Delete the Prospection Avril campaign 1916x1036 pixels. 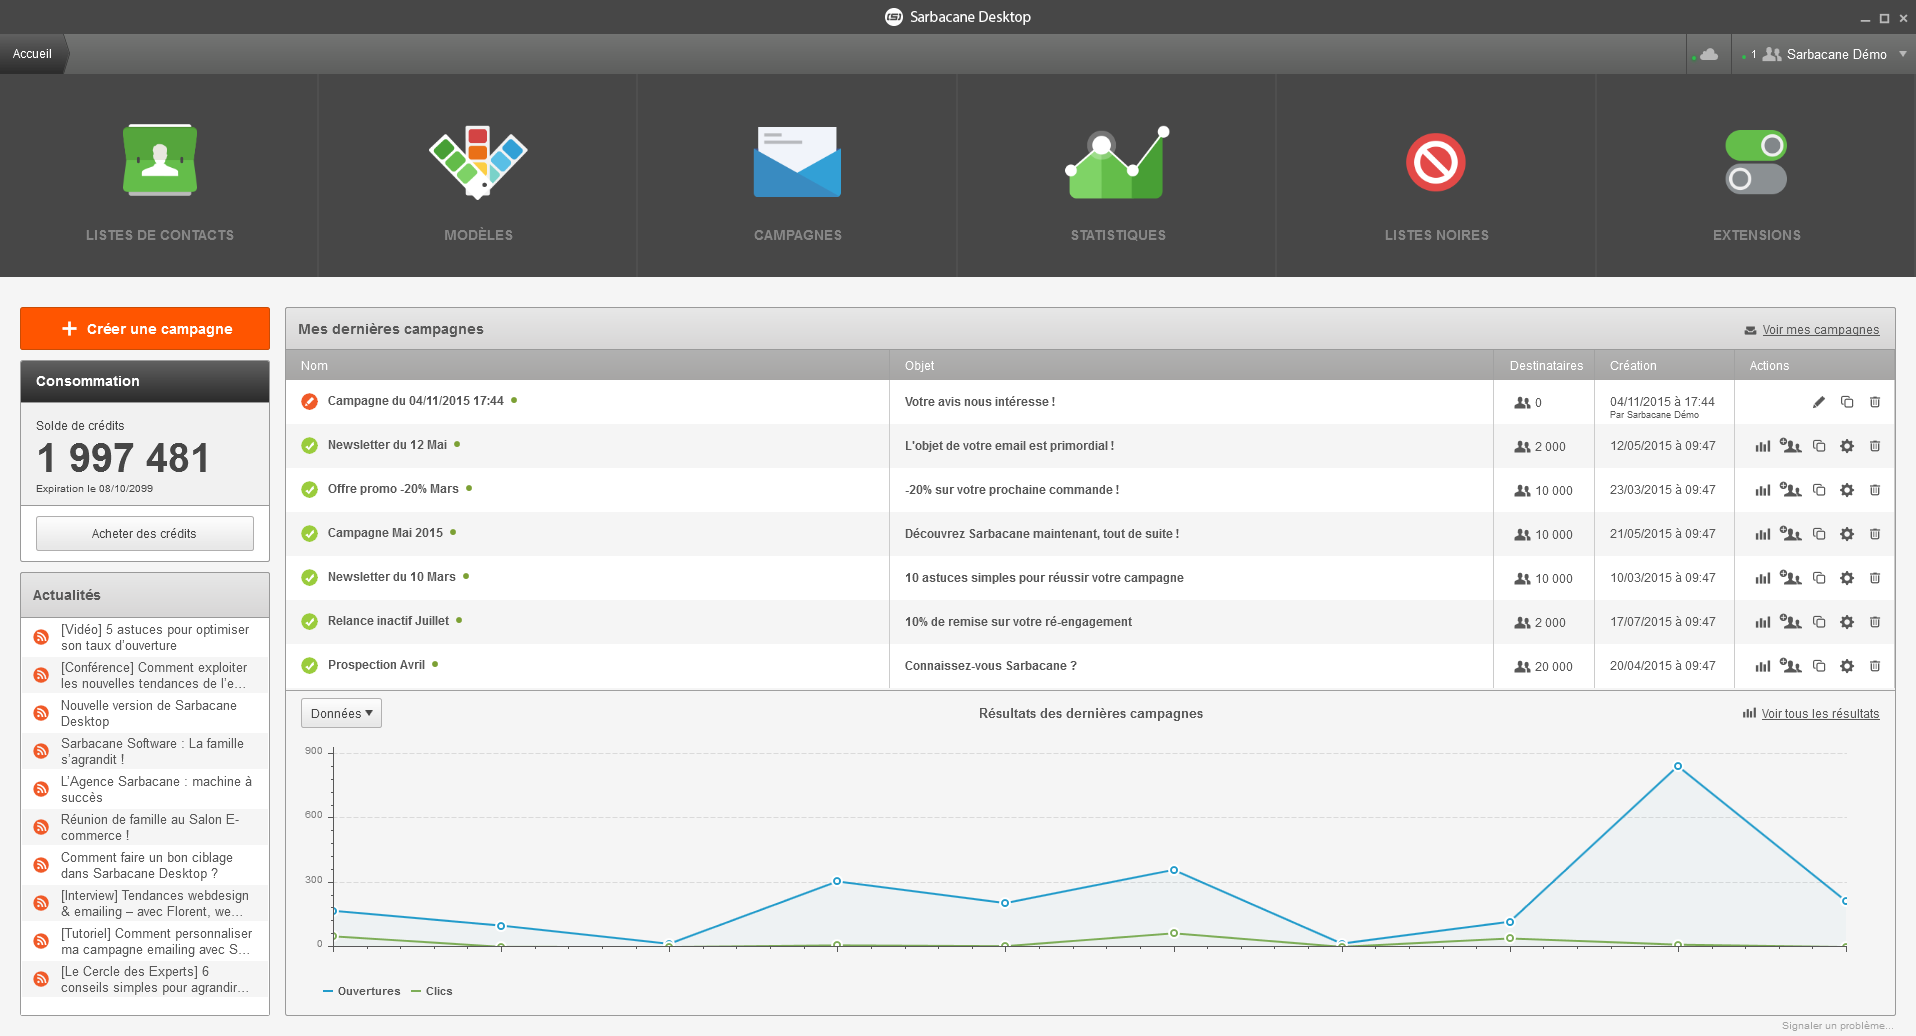[1875, 666]
